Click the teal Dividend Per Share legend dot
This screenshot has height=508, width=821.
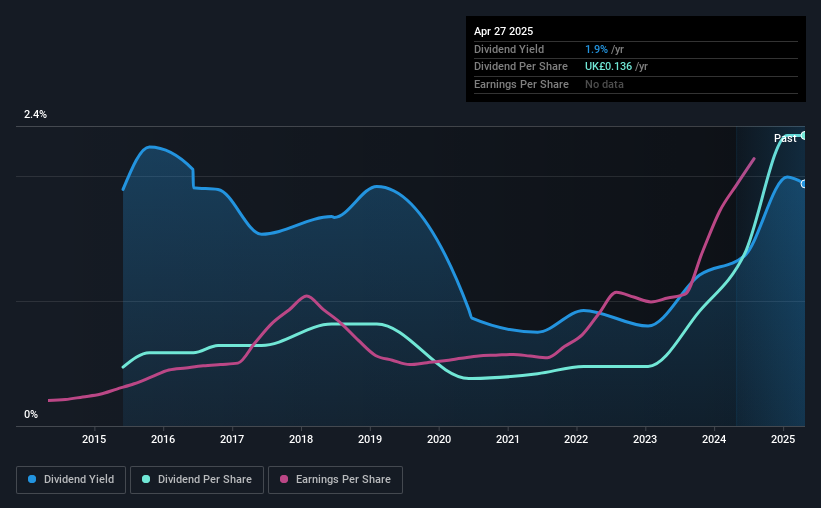[146, 479]
